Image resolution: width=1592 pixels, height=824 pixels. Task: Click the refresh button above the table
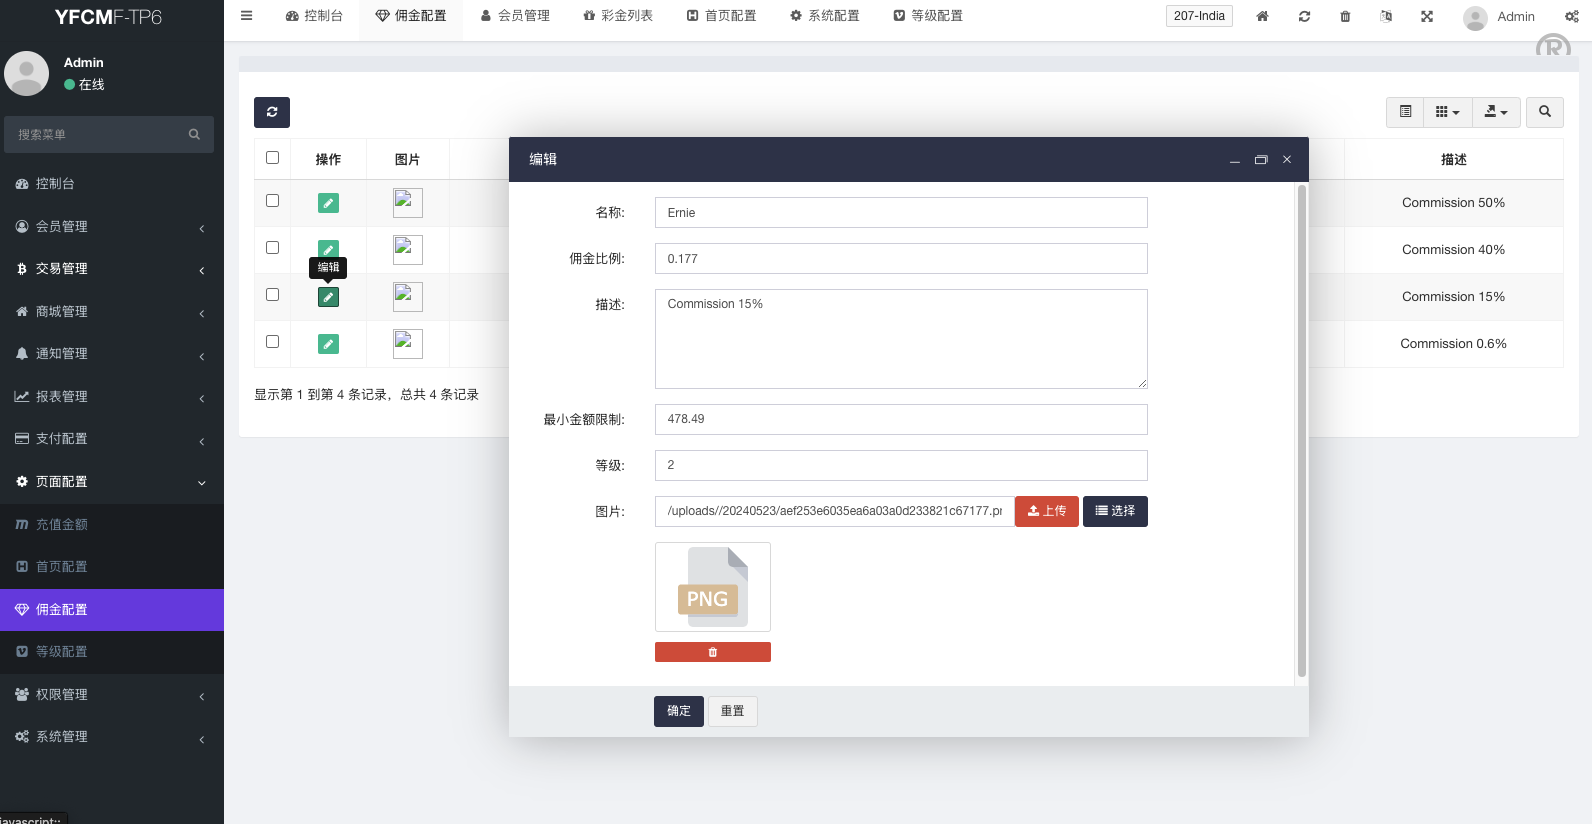tap(271, 112)
